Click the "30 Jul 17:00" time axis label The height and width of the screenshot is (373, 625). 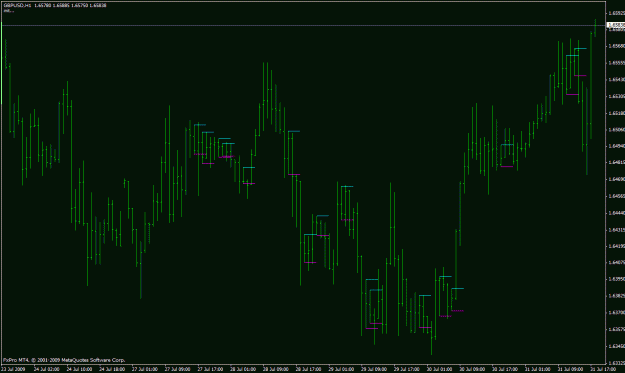(x=504, y=369)
